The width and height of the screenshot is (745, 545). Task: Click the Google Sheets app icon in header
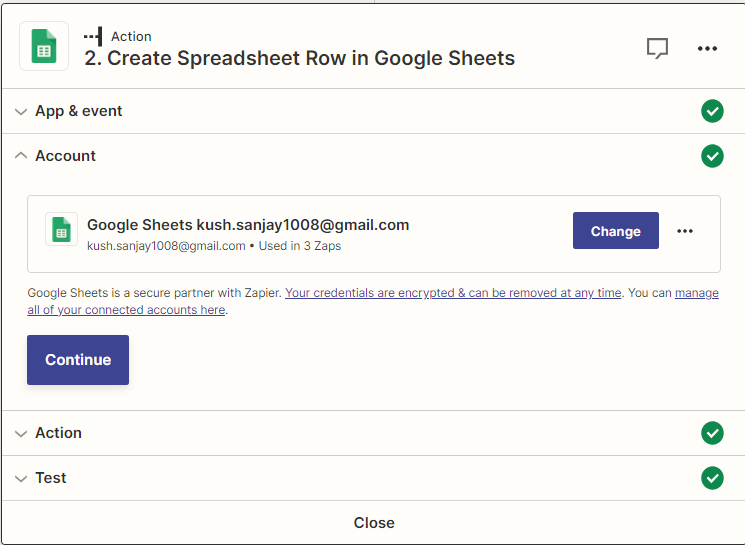[x=44, y=46]
